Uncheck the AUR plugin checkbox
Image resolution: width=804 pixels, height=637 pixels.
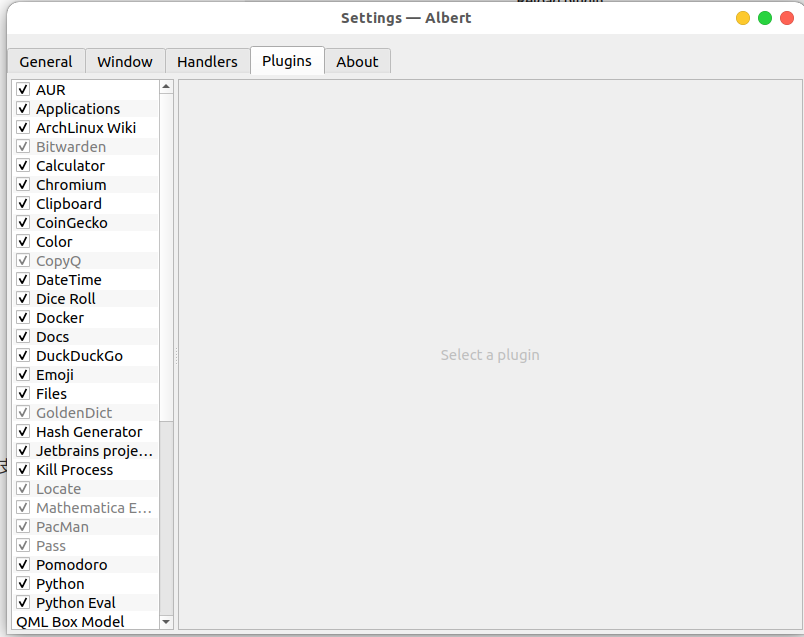23,89
